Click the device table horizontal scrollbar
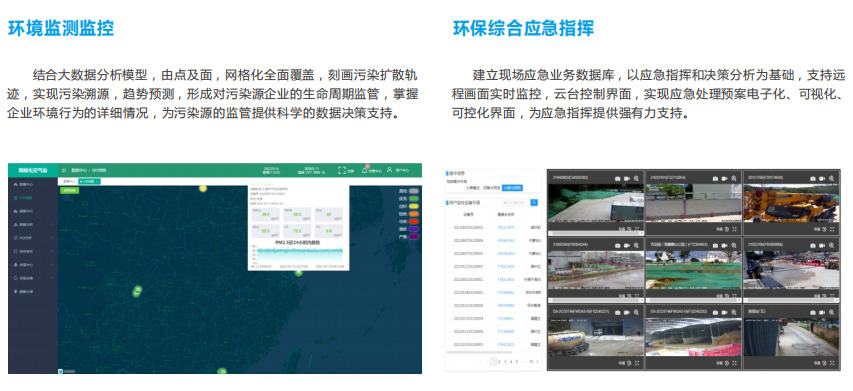The height and width of the screenshot is (391, 853). [x=480, y=352]
